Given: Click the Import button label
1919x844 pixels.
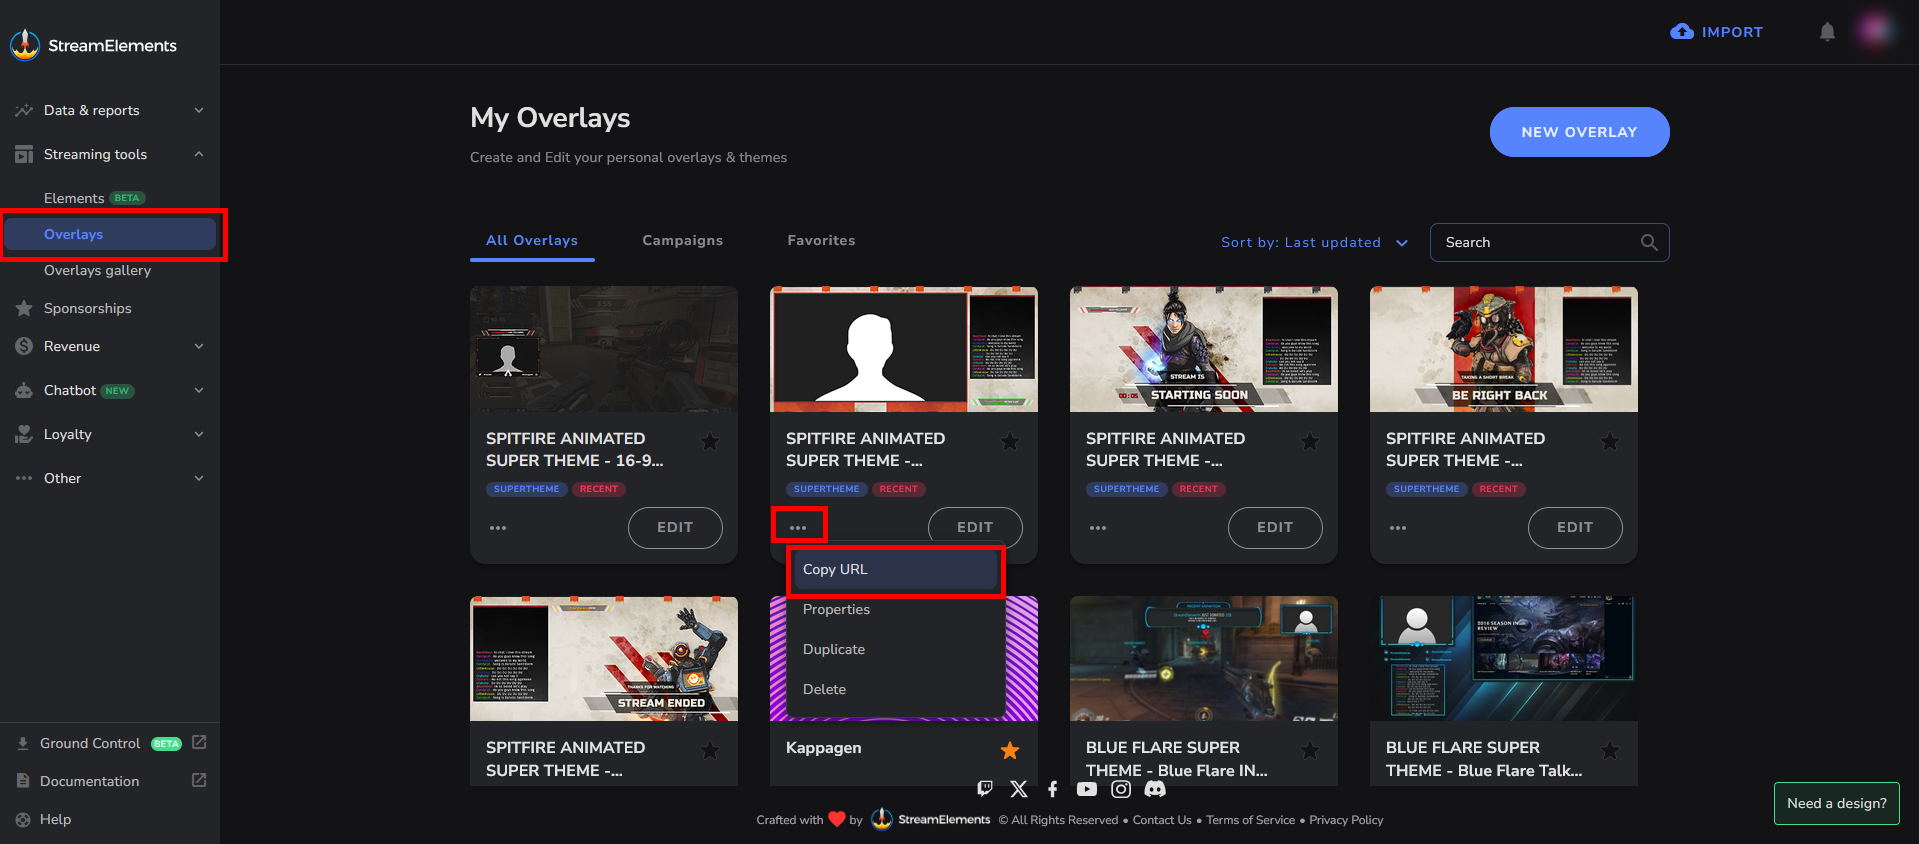Looking at the screenshot, I should tap(1732, 32).
